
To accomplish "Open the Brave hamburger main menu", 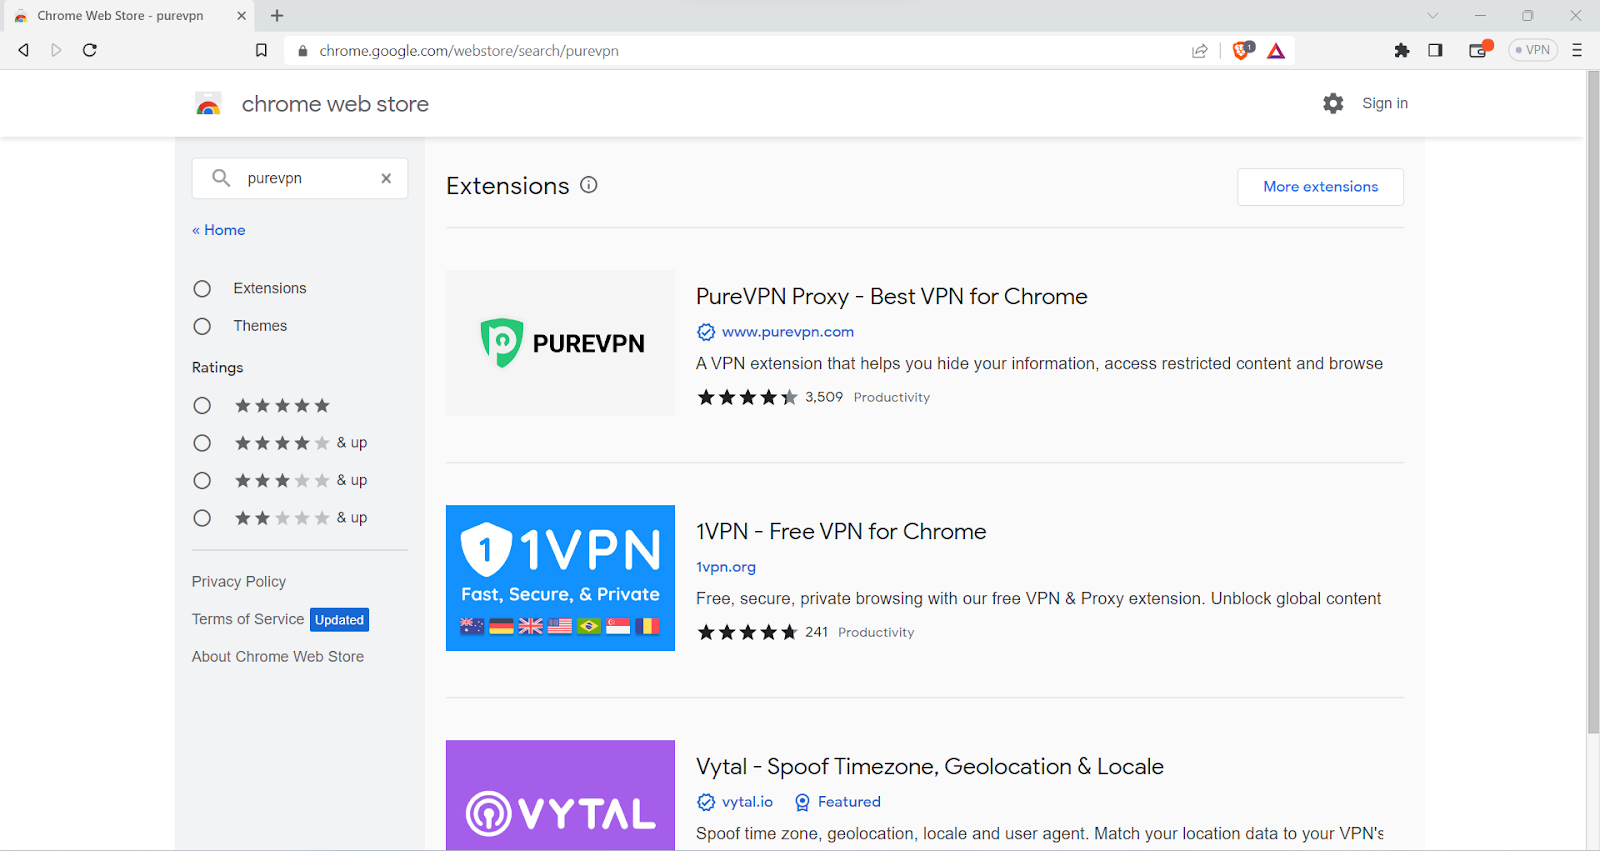I will (x=1577, y=50).
